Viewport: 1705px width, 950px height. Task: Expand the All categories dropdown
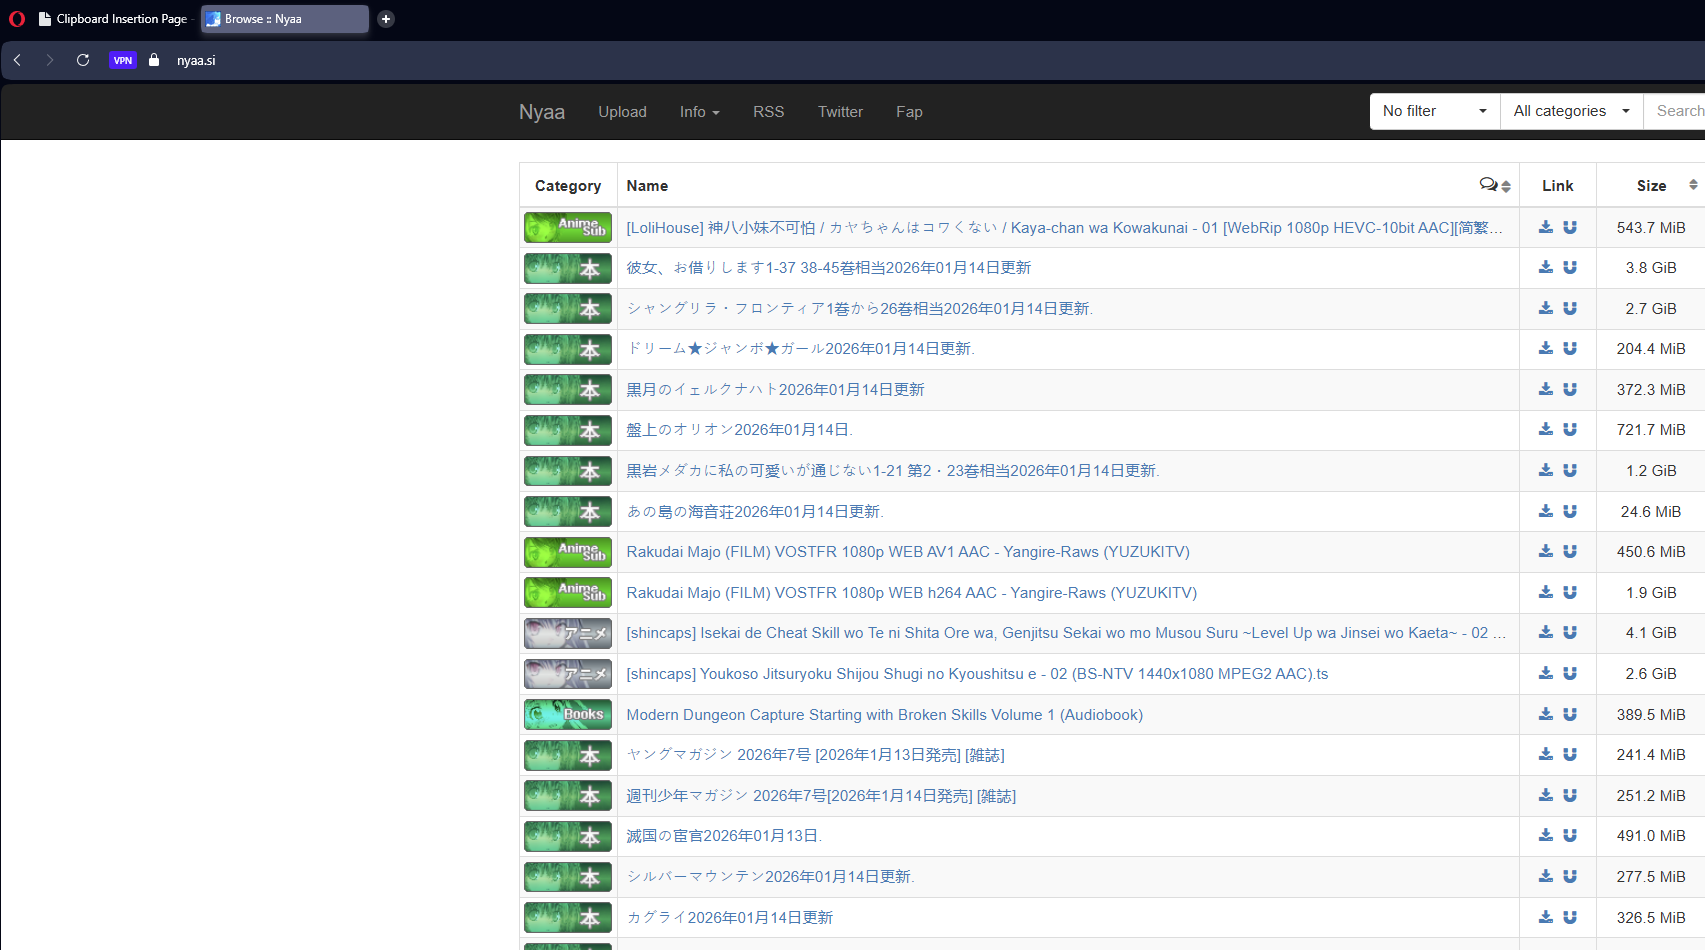pos(1571,111)
